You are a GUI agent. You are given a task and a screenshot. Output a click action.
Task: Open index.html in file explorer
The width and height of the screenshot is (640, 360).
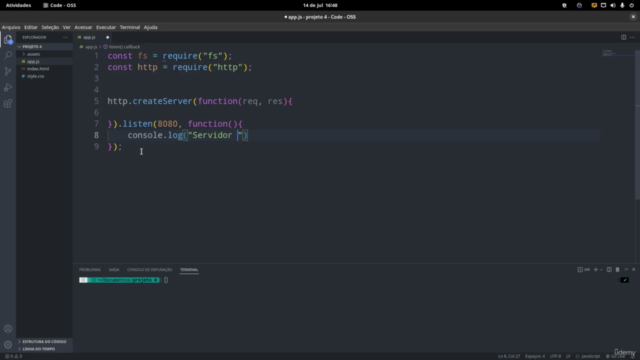tap(44, 69)
